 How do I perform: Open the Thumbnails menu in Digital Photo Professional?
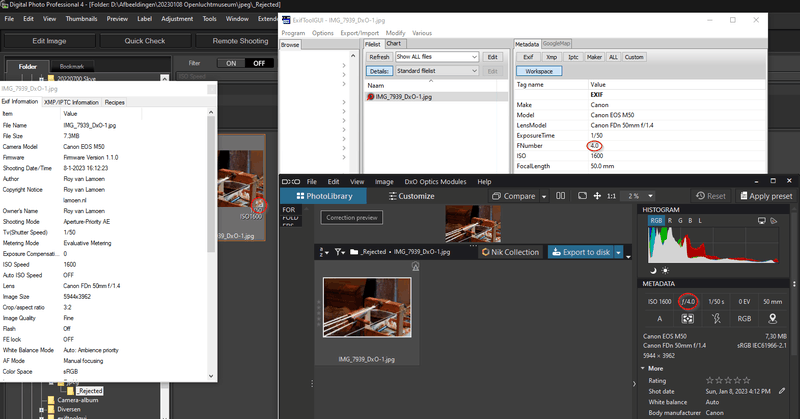pyautogui.click(x=81, y=19)
